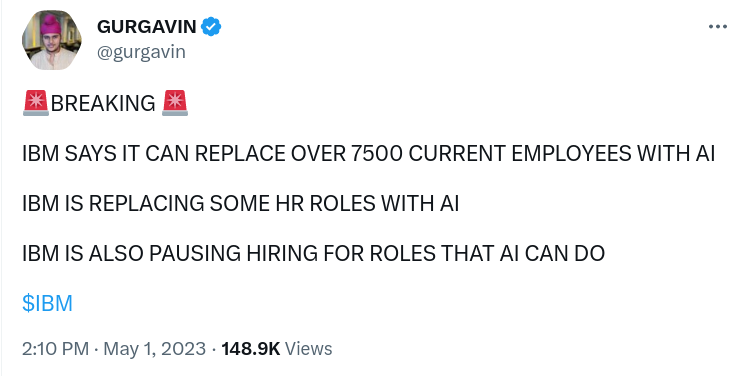Image resolution: width=743 pixels, height=376 pixels.
Task: Open the @gurgavin handle
Action: [141, 52]
